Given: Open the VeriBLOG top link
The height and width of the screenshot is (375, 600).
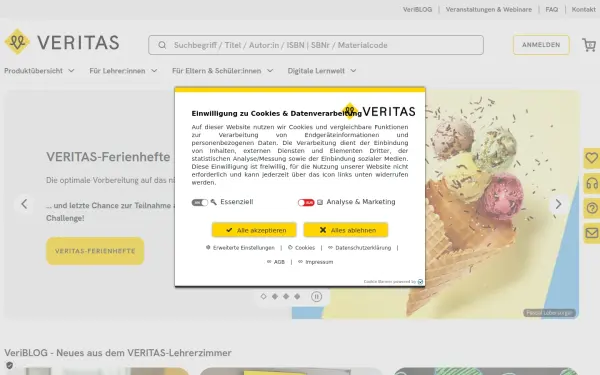Looking at the screenshot, I should tap(417, 10).
